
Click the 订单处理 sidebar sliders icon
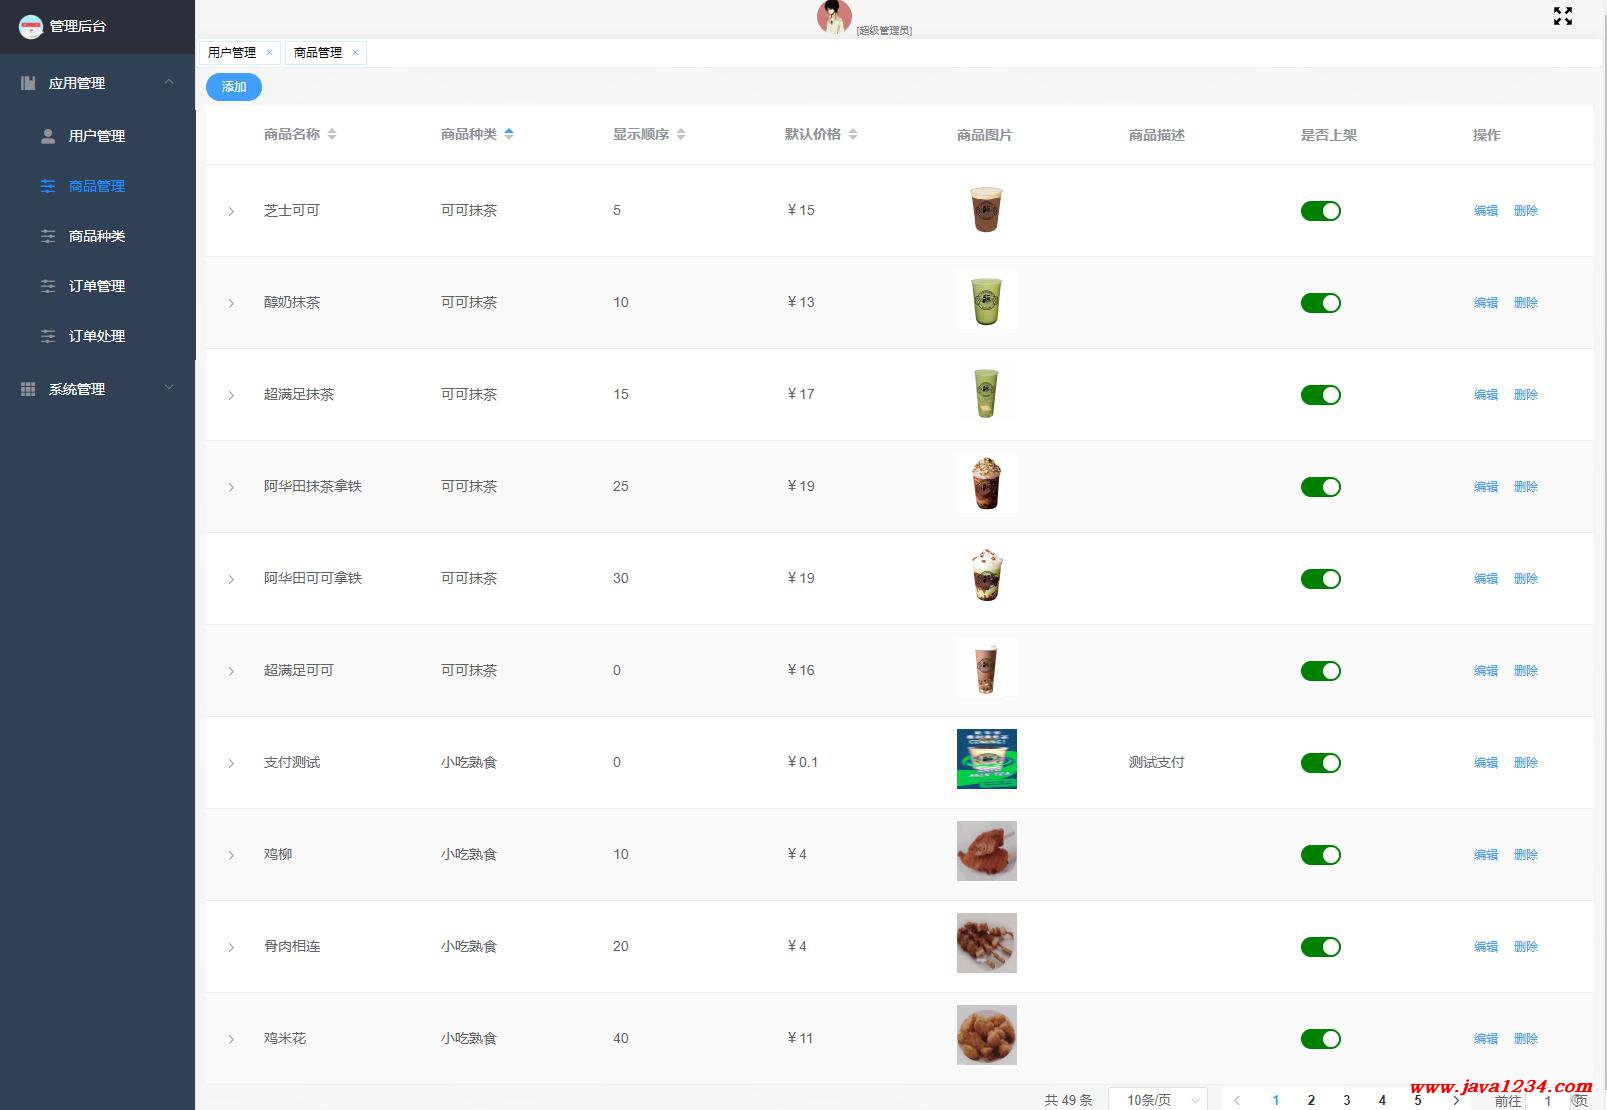[48, 336]
